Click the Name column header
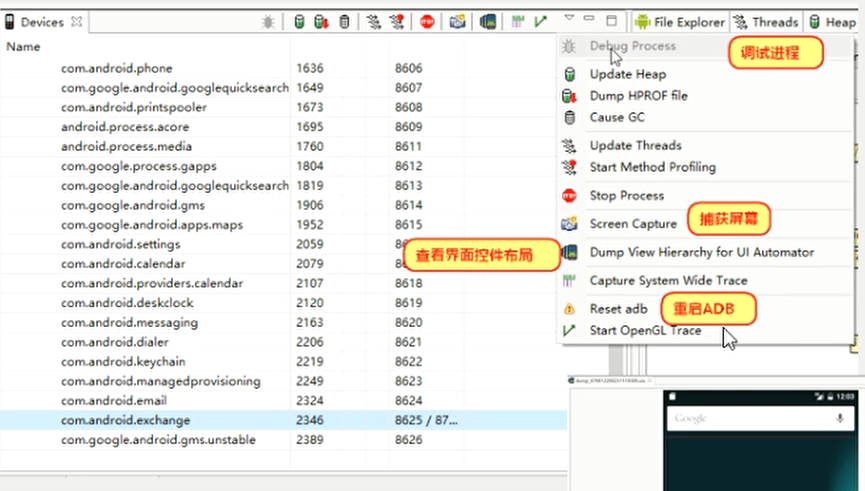The height and width of the screenshot is (491, 865). point(23,47)
